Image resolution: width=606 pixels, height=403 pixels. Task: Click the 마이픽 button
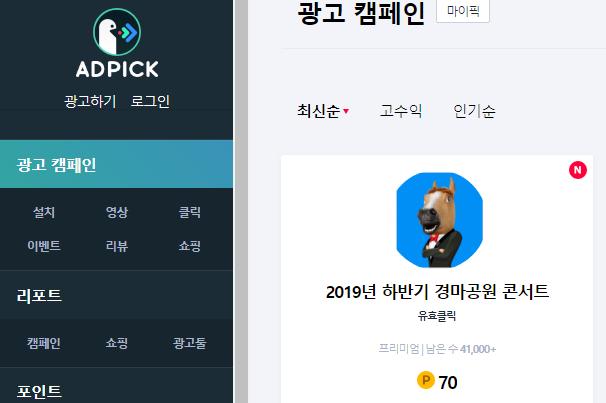pyautogui.click(x=463, y=11)
